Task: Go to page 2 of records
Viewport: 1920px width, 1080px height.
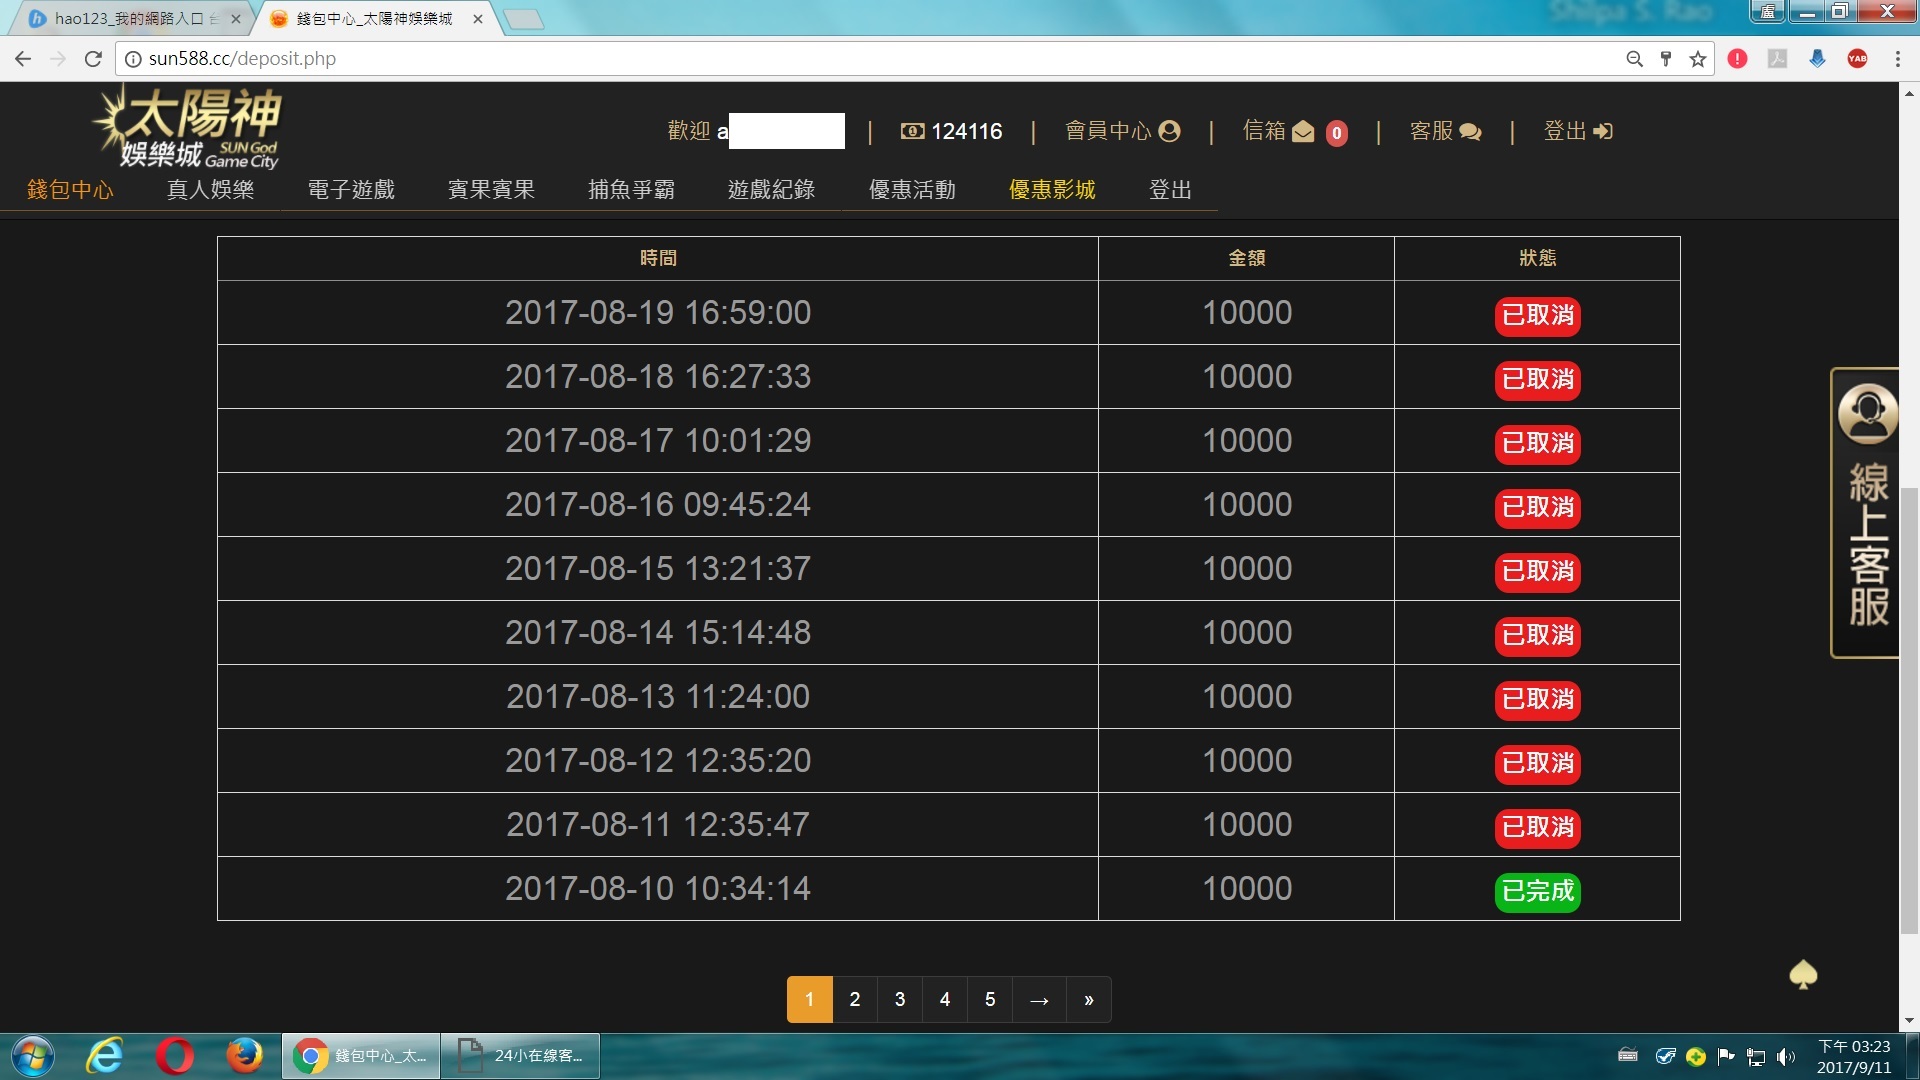Action: [855, 999]
